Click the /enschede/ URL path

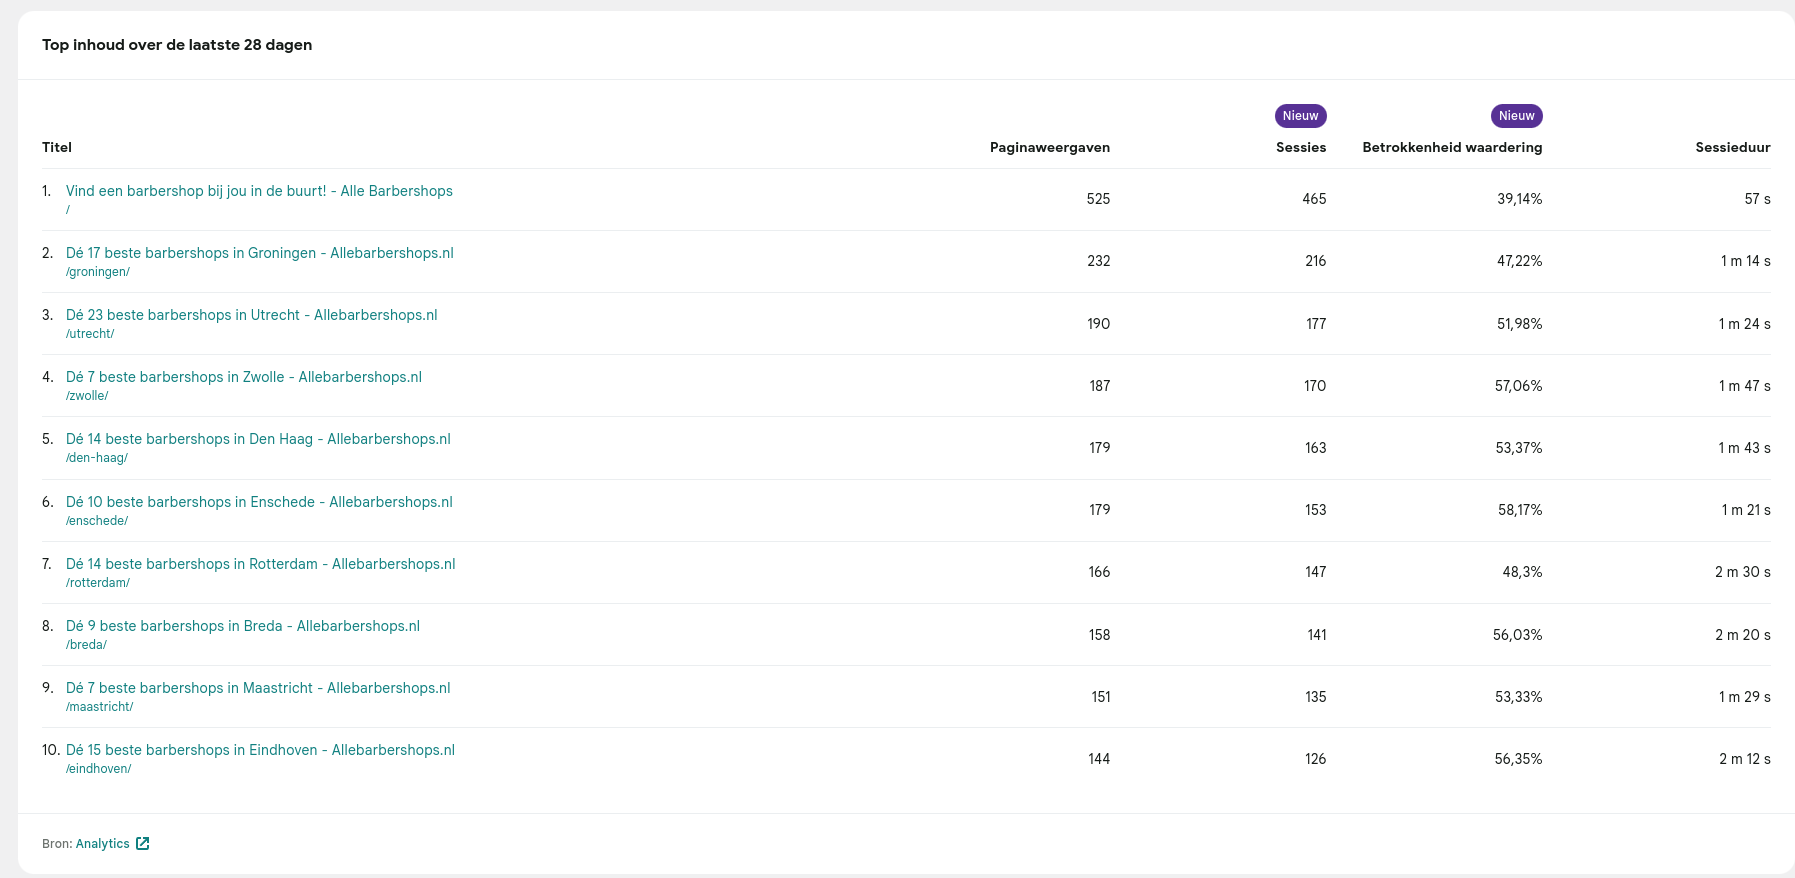click(x=97, y=521)
